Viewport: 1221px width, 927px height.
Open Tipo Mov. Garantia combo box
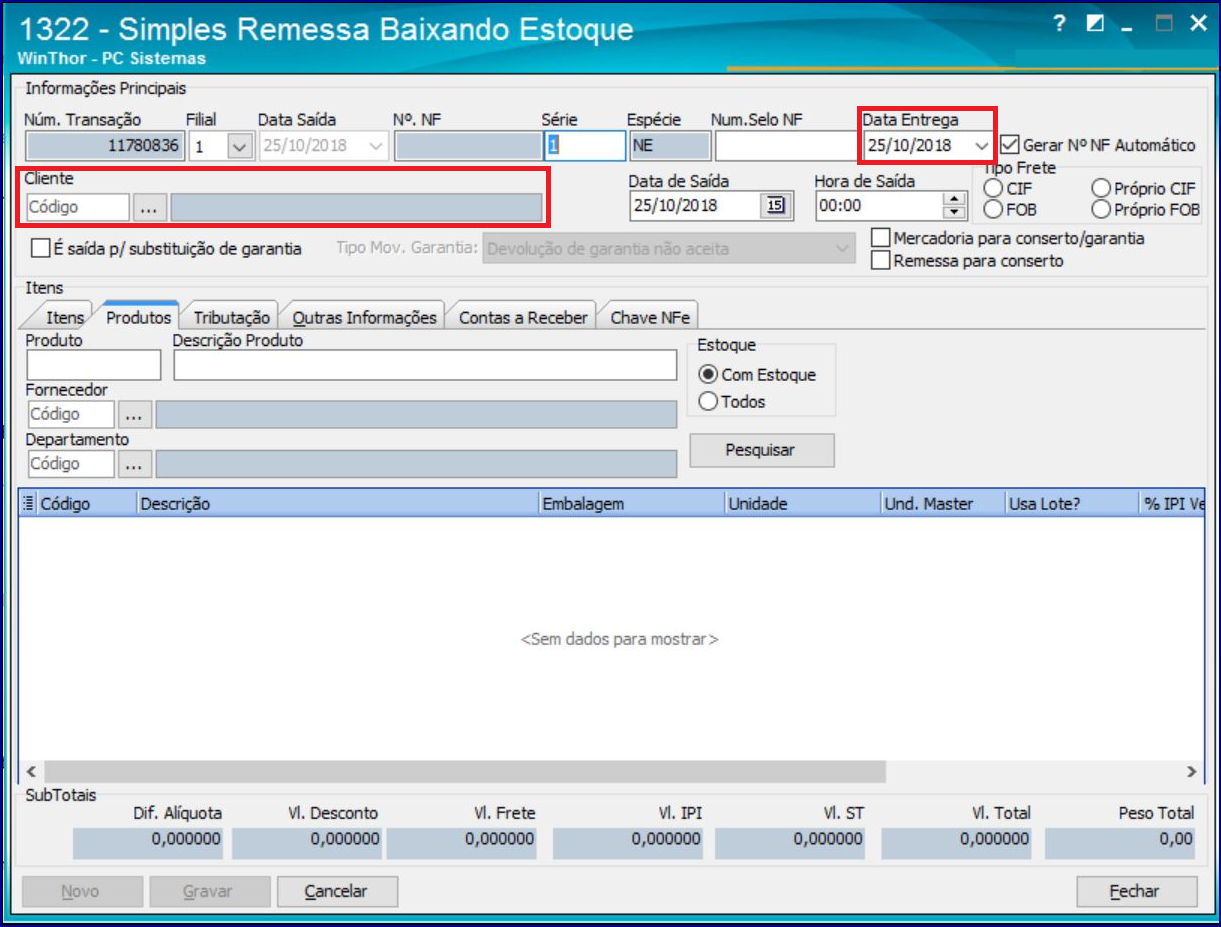(x=669, y=249)
